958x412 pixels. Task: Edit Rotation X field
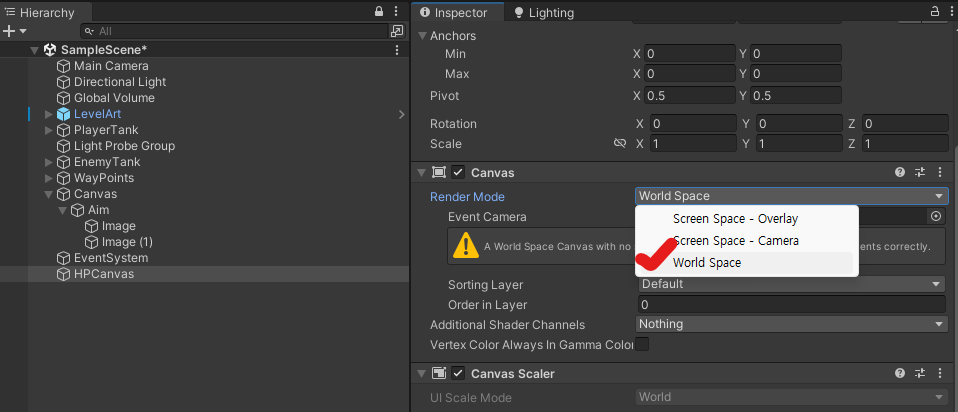[693, 123]
